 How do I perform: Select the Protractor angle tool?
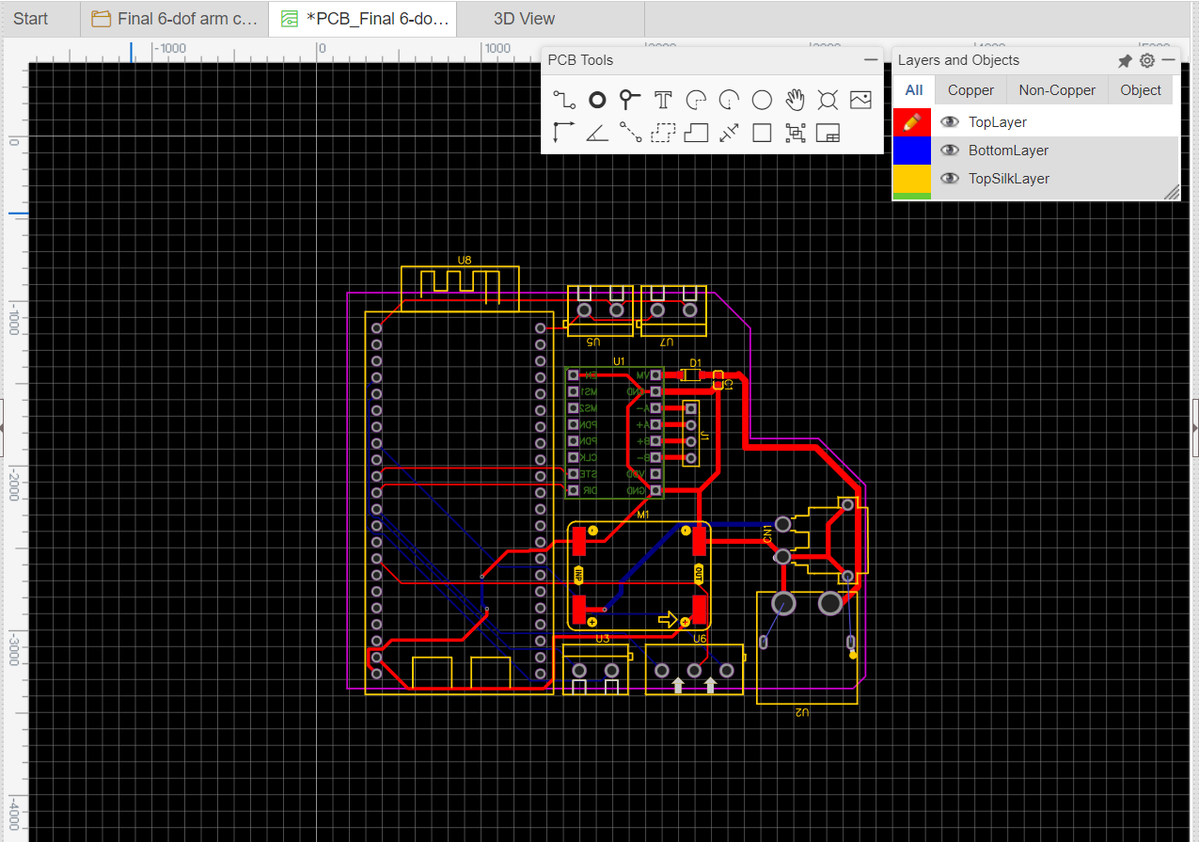[x=597, y=133]
